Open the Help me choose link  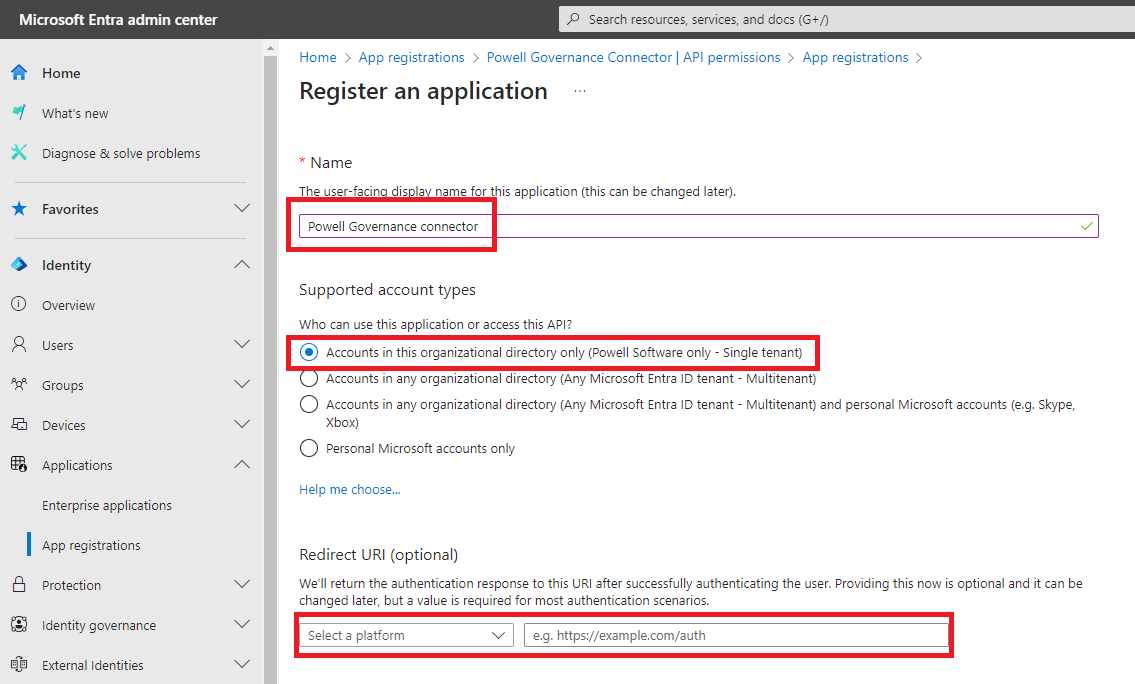coord(350,489)
